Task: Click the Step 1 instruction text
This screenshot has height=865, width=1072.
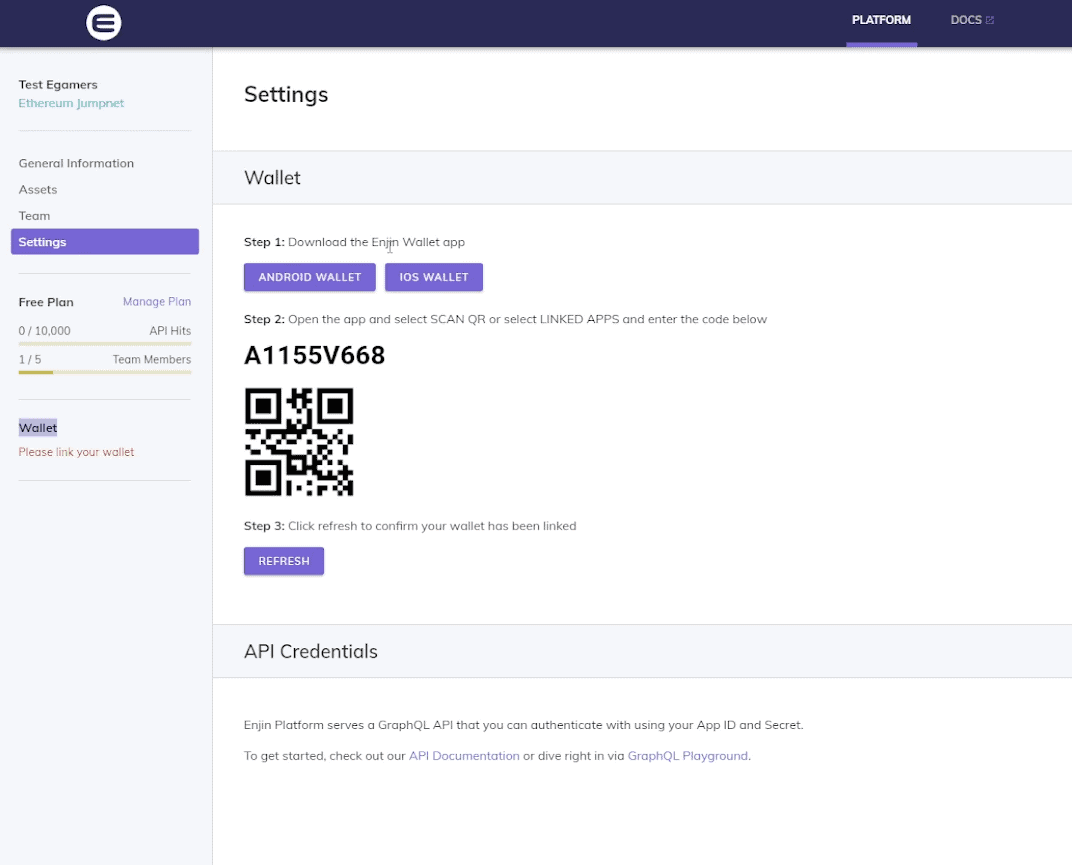Action: 354,242
